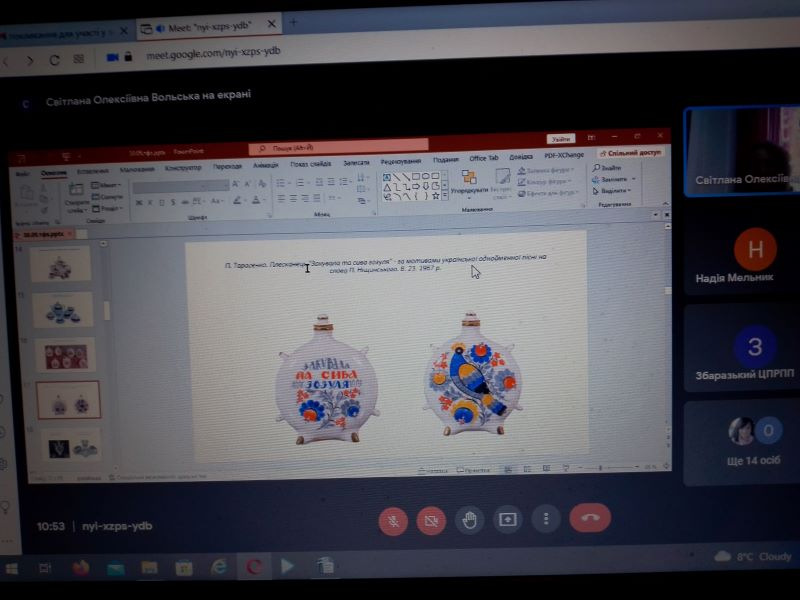Open the Макет layout dropdown
Viewport: 800px width, 600px height.
tap(106, 185)
